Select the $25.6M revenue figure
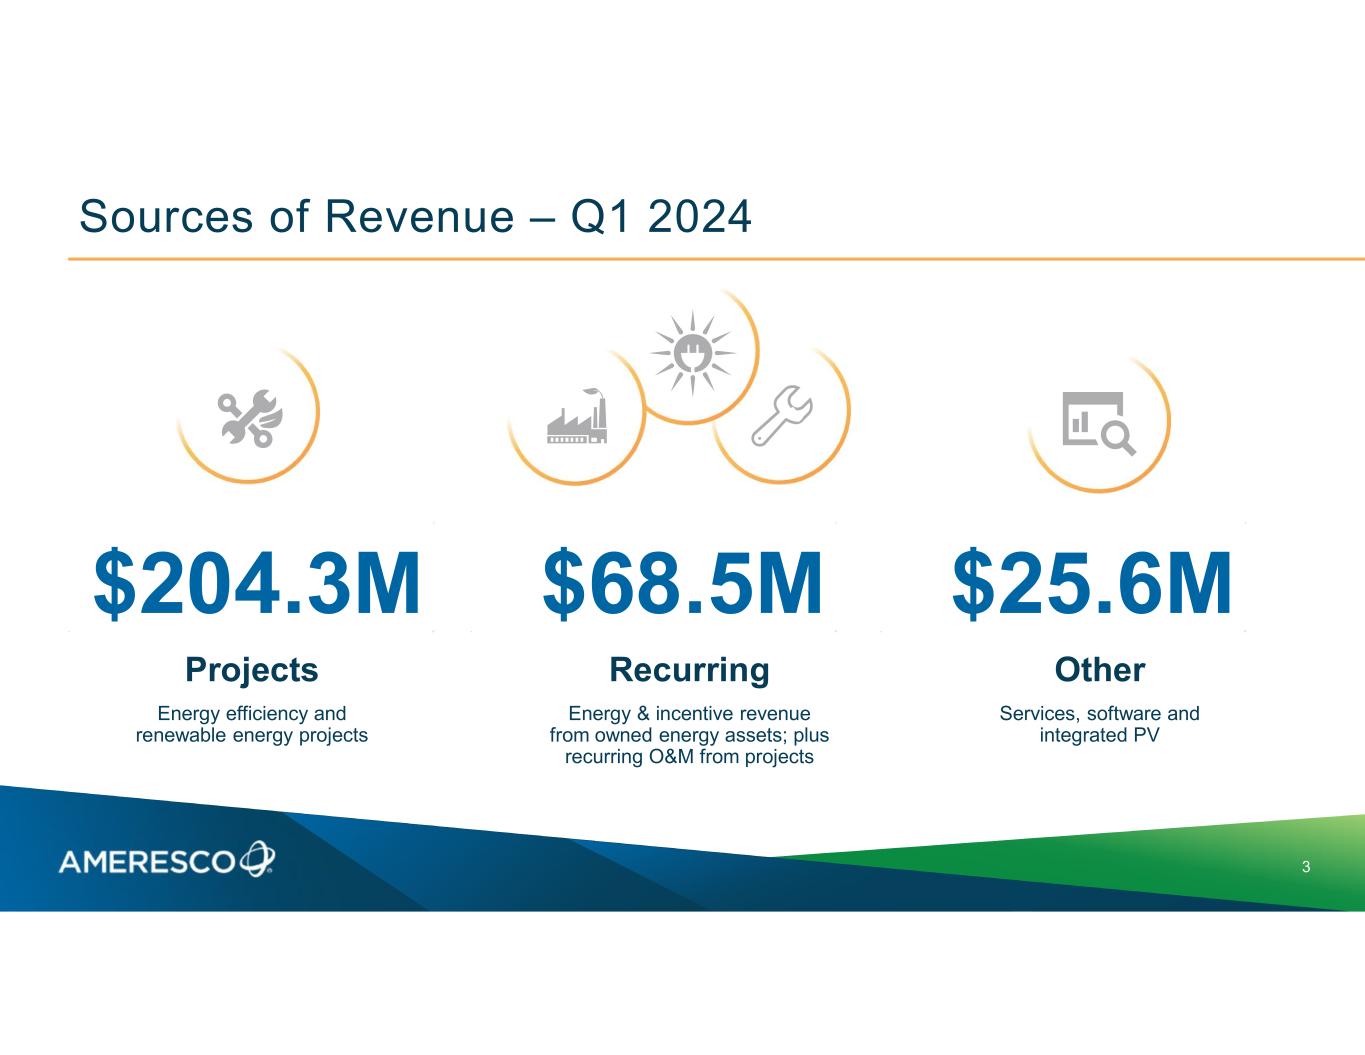 pyautogui.click(x=1092, y=584)
